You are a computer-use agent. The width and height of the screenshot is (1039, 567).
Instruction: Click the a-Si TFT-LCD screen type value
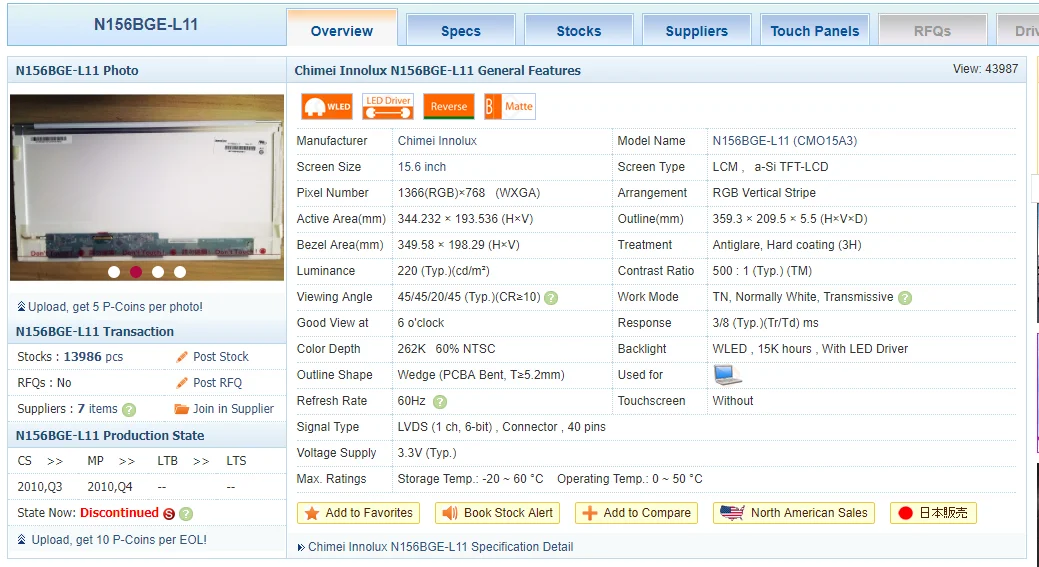[791, 167]
